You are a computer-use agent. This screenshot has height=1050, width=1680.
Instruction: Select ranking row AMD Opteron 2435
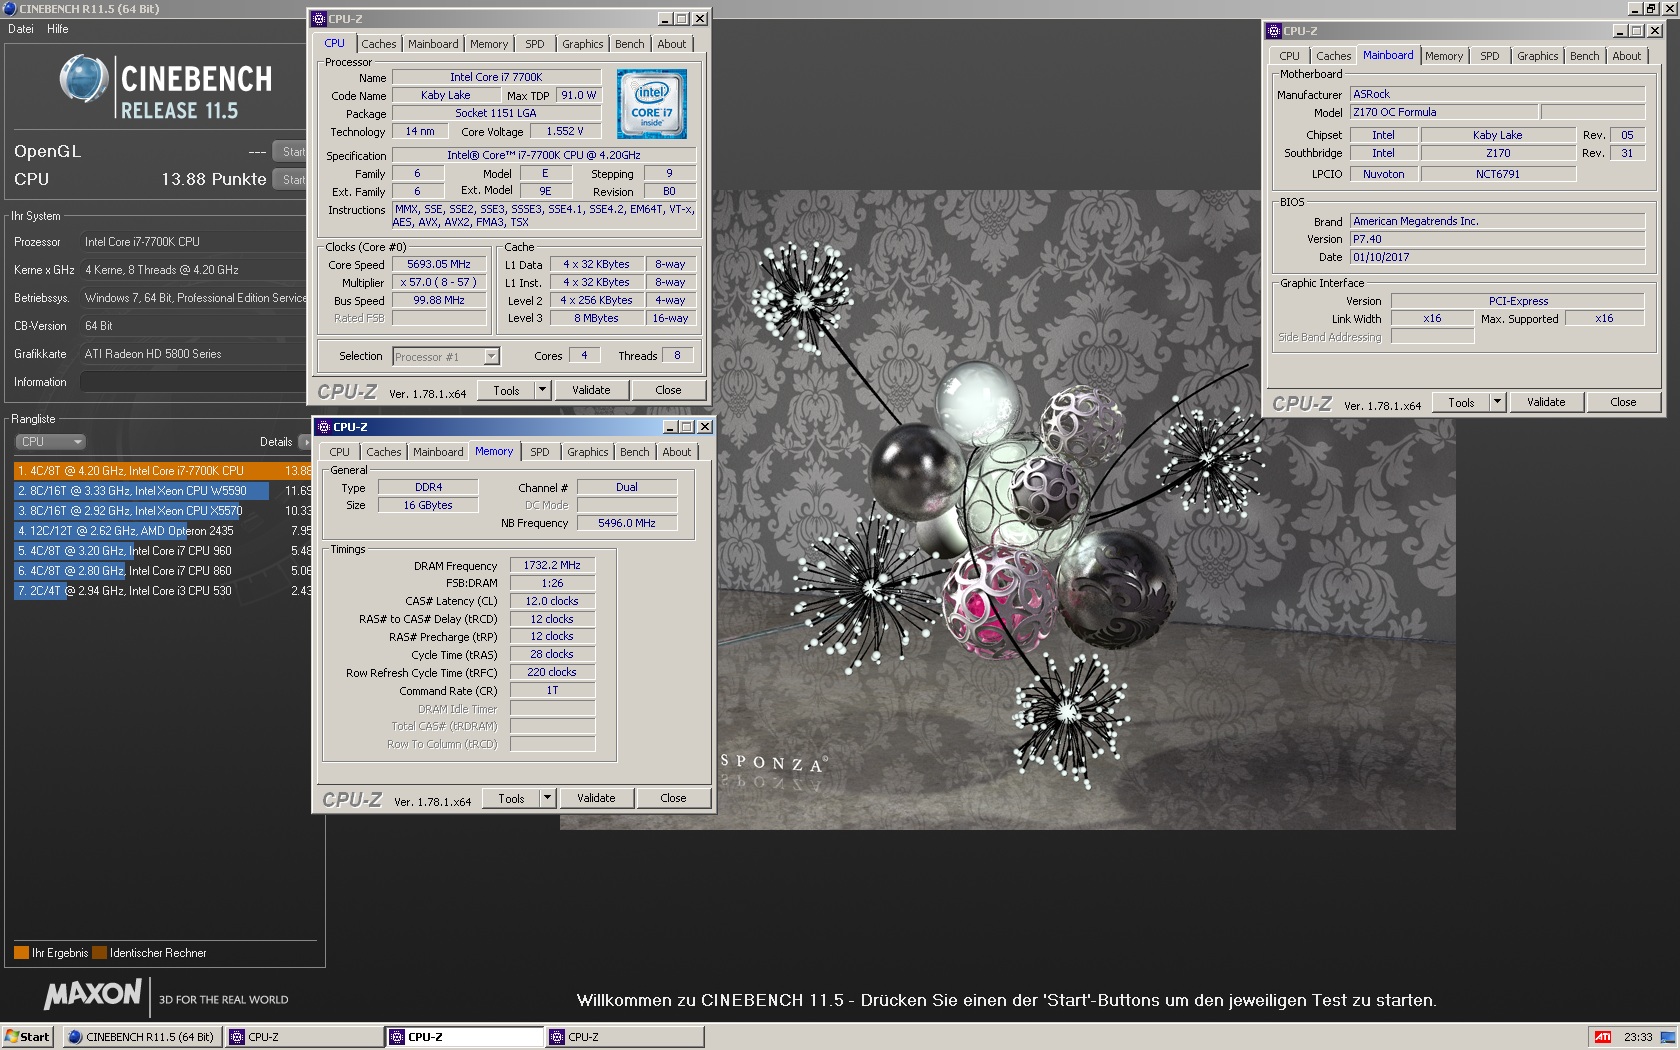163,530
